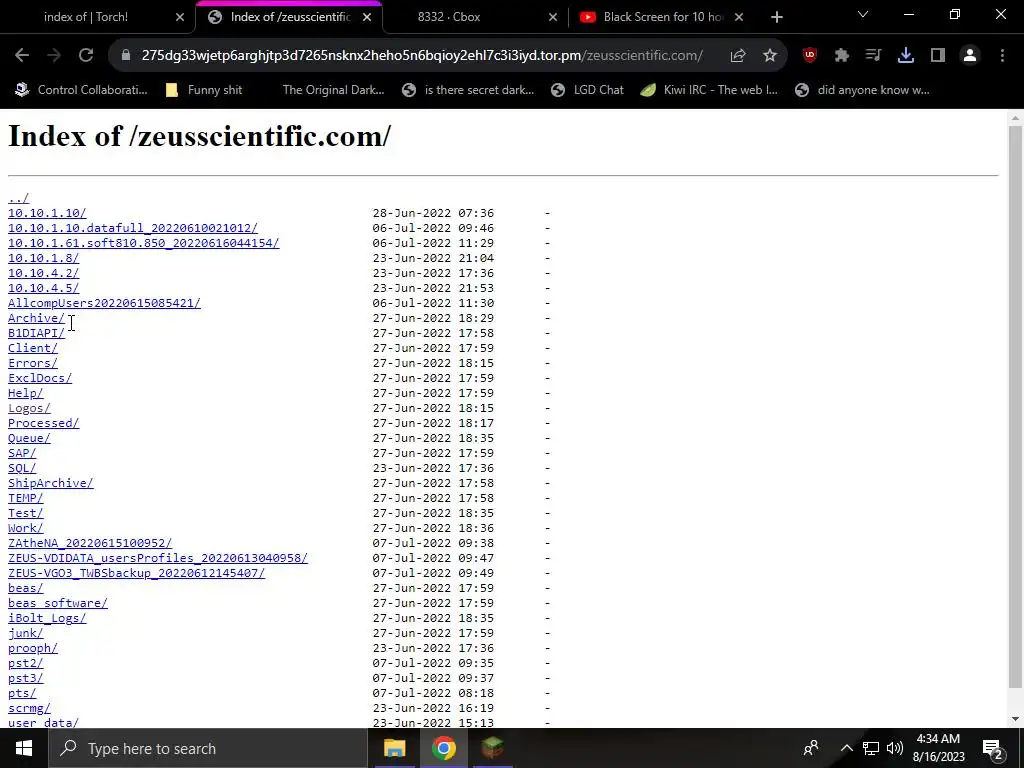Click the lock icon in the address bar
Image resolution: width=1024 pixels, height=768 pixels.
coord(126,56)
